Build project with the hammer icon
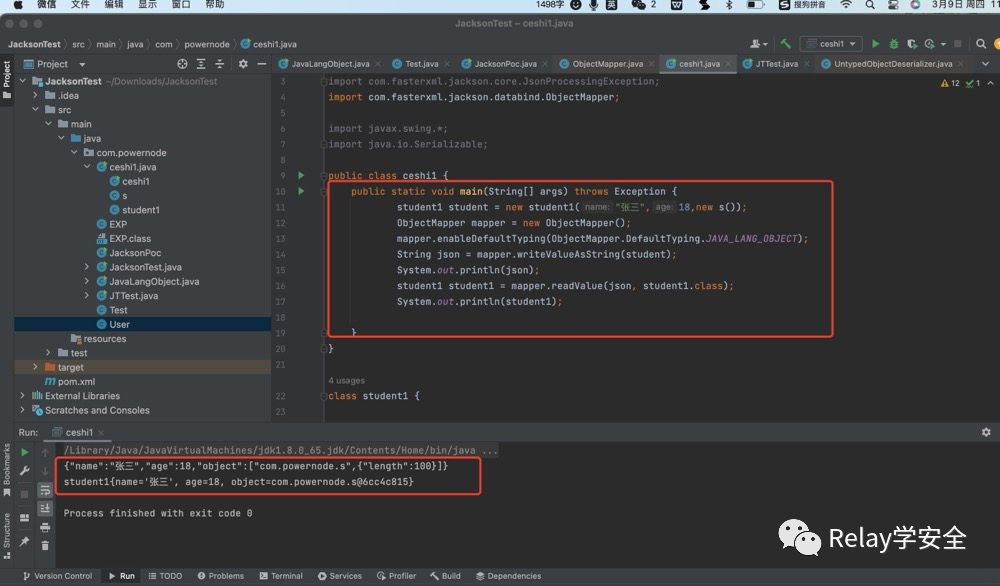Image resolution: width=1000 pixels, height=586 pixels. (785, 44)
